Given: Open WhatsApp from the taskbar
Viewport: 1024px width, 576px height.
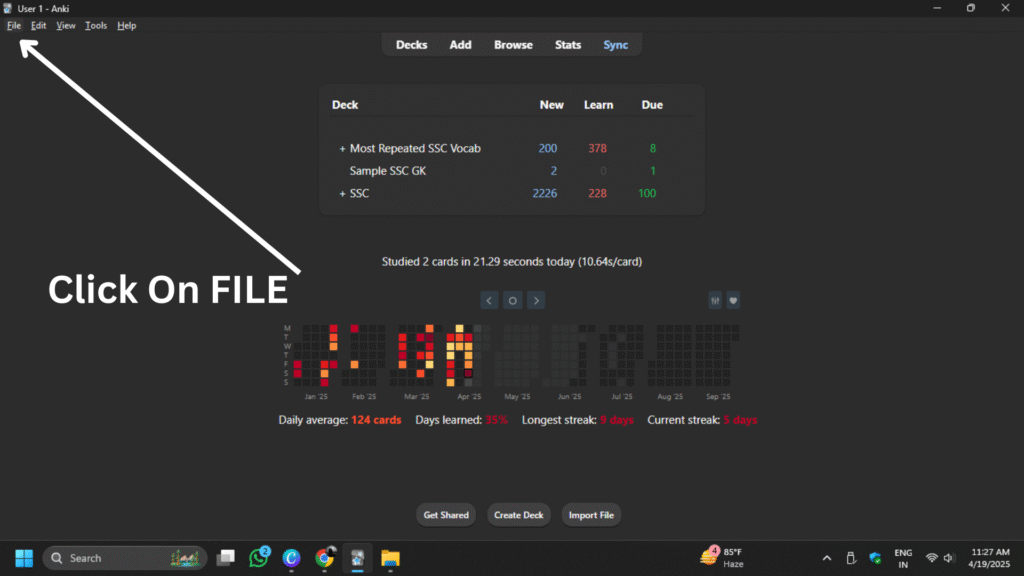Looking at the screenshot, I should 259,558.
